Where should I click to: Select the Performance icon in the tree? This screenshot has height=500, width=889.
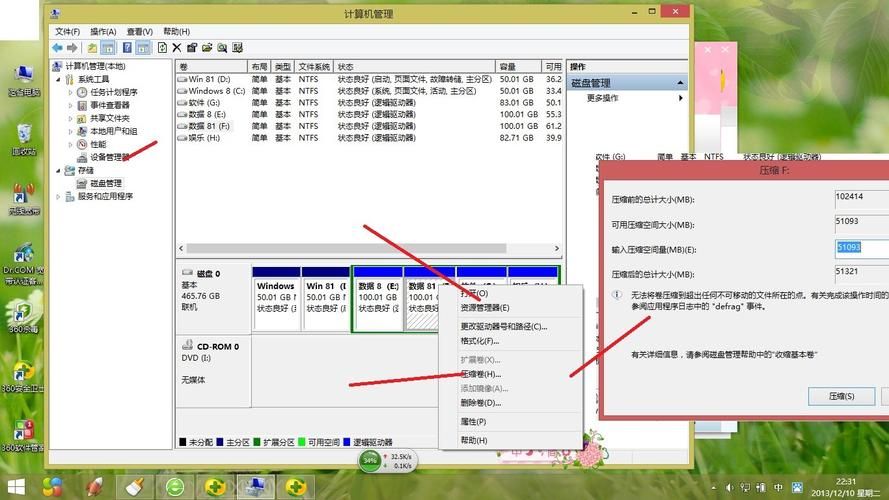[x=82, y=145]
